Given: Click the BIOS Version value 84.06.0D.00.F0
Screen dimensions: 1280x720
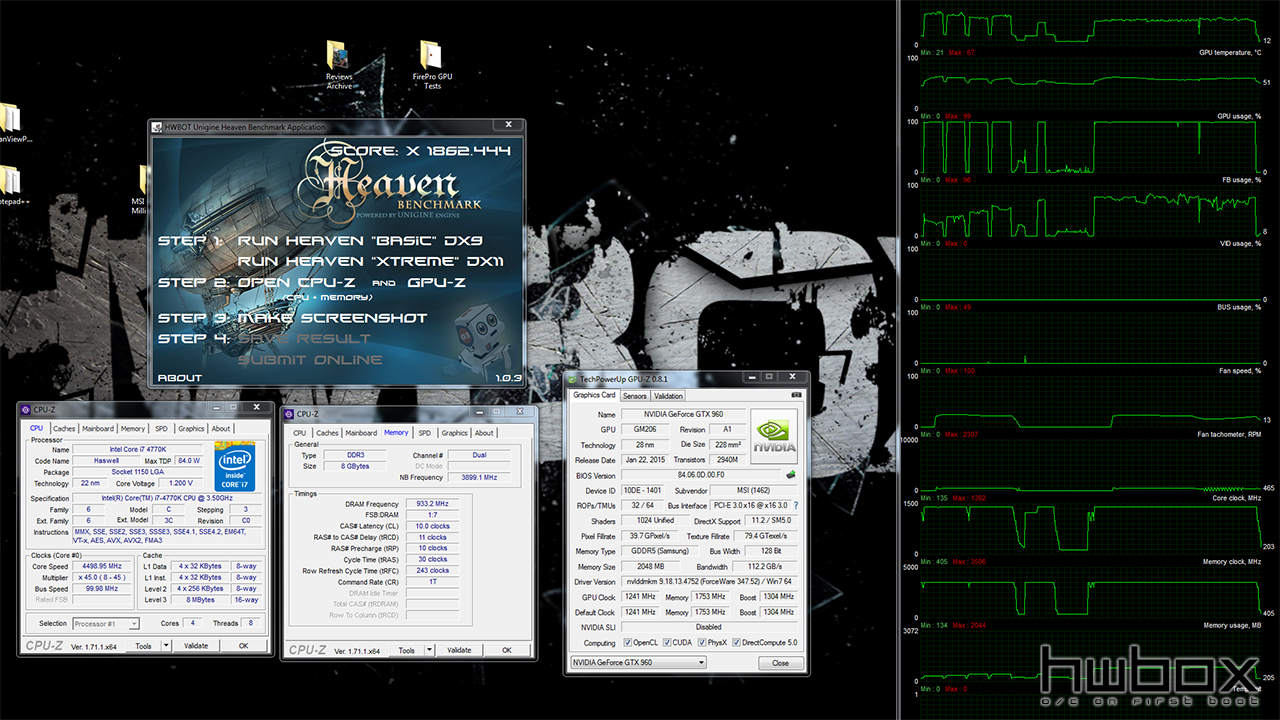Looking at the screenshot, I should (700, 475).
